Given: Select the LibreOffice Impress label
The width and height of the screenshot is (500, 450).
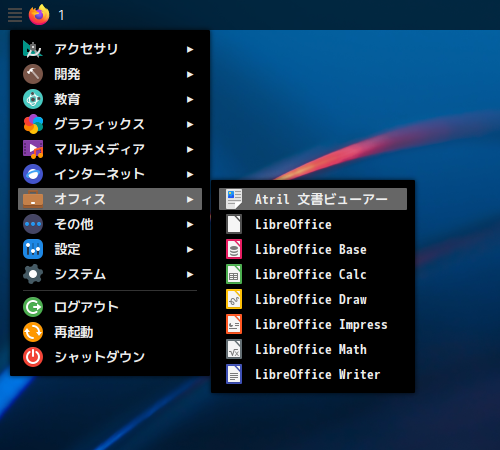Looking at the screenshot, I should point(321,324).
